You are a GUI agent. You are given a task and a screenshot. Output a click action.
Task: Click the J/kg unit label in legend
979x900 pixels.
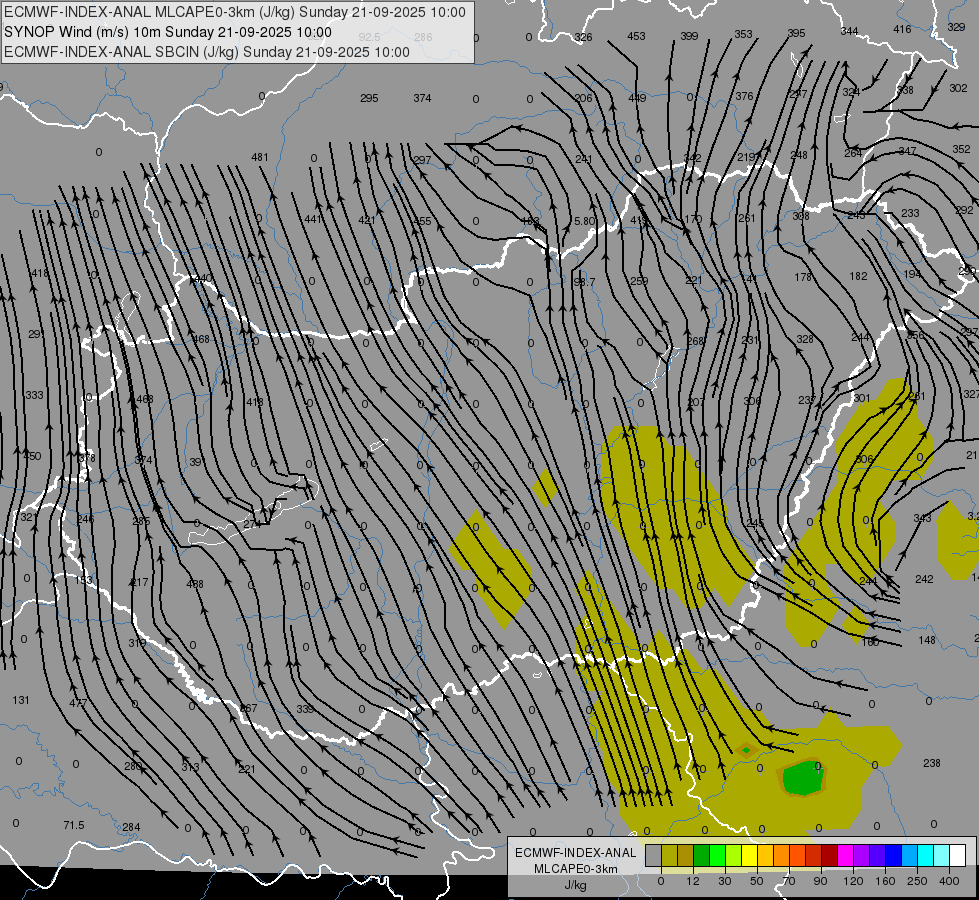tap(576, 885)
